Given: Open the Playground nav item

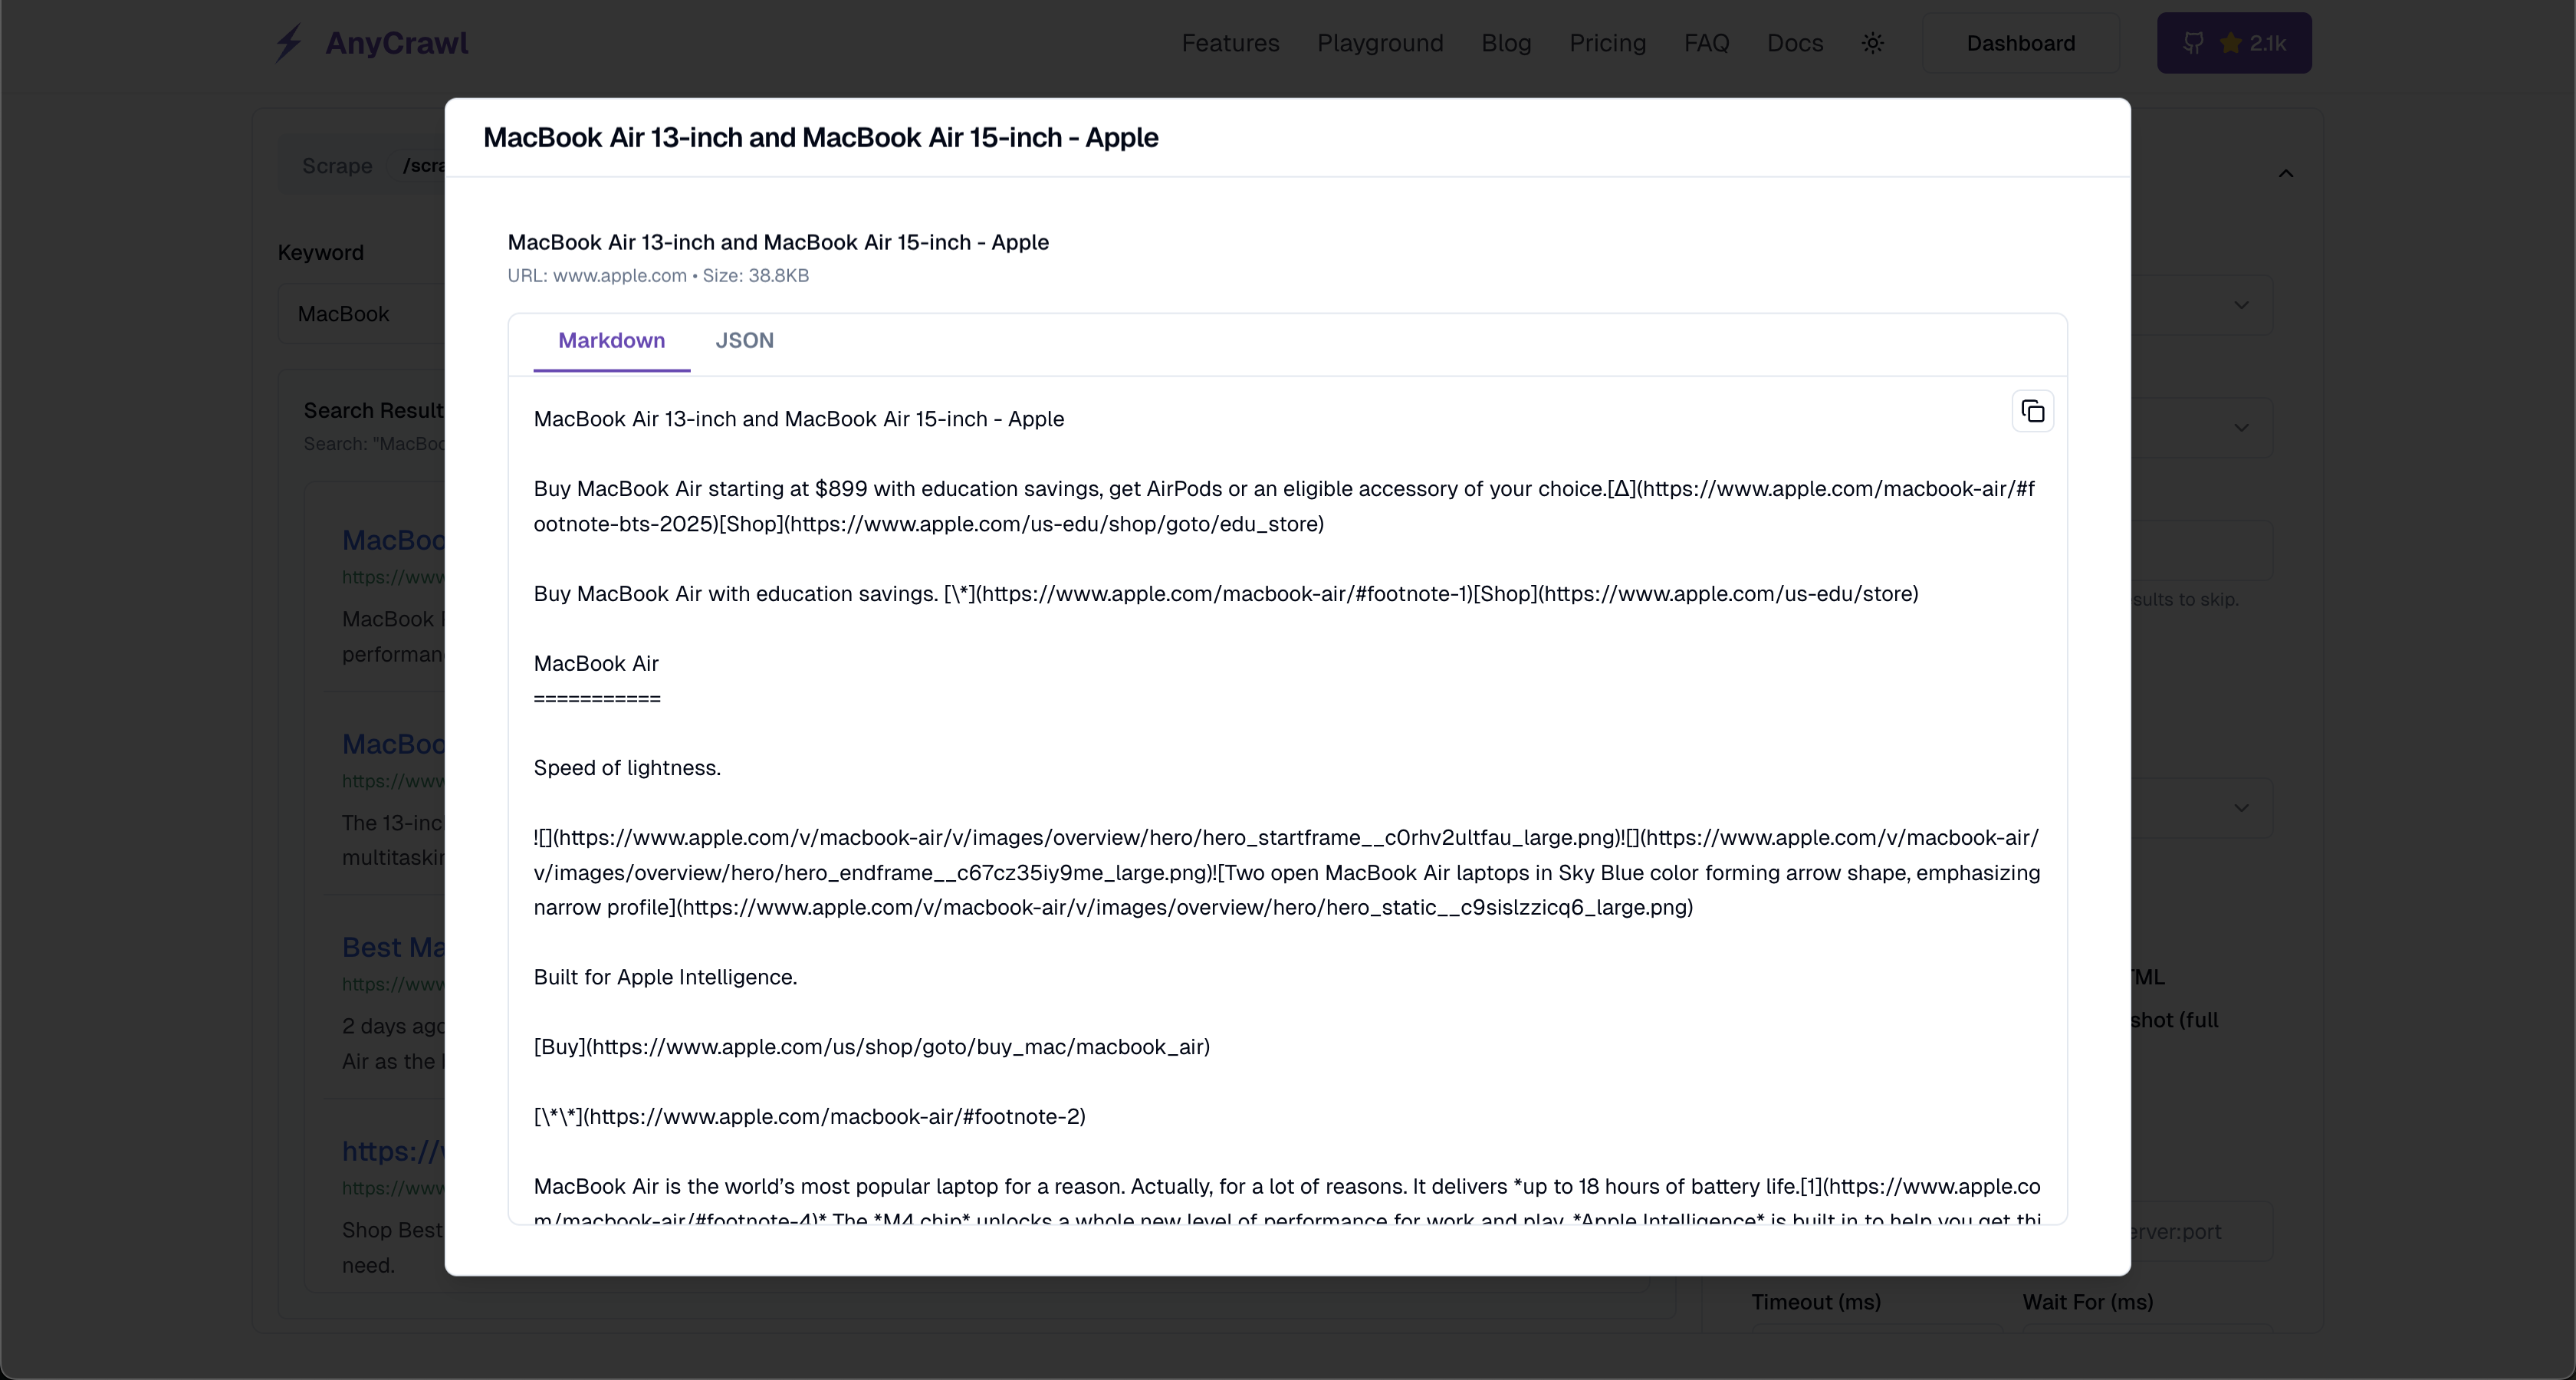Looking at the screenshot, I should click(1380, 43).
